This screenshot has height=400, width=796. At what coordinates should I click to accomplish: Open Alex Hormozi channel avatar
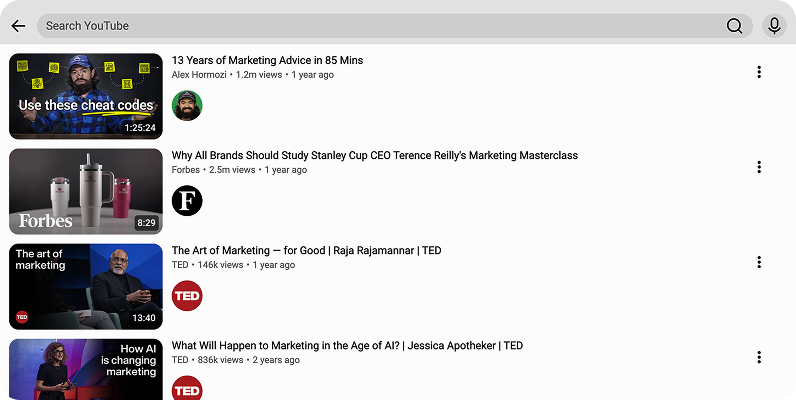click(x=187, y=106)
